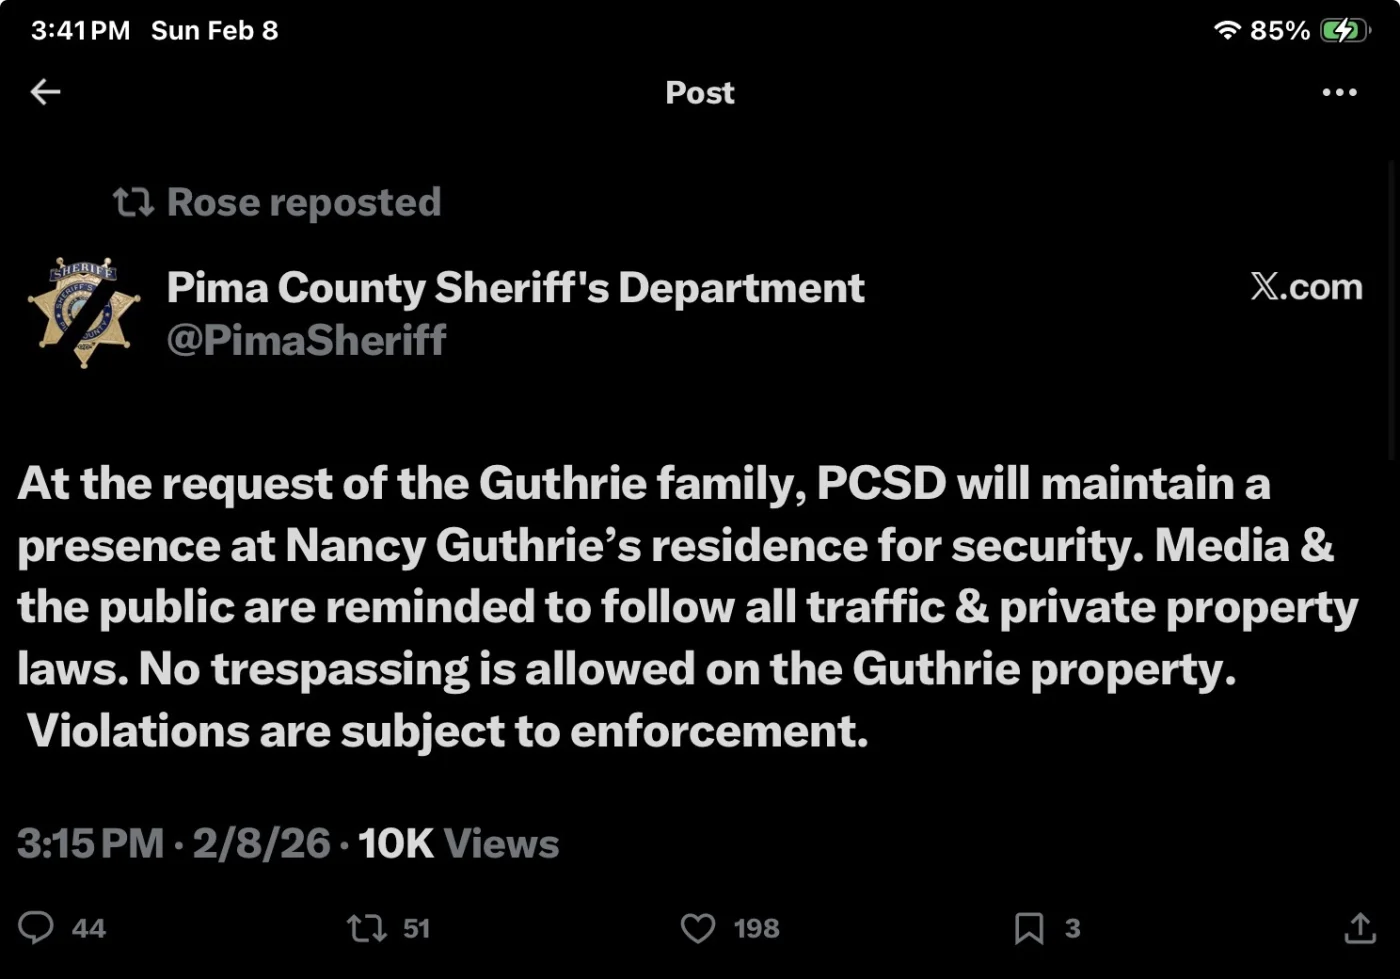
Task: Bookmark this post
Action: pos(1029,928)
